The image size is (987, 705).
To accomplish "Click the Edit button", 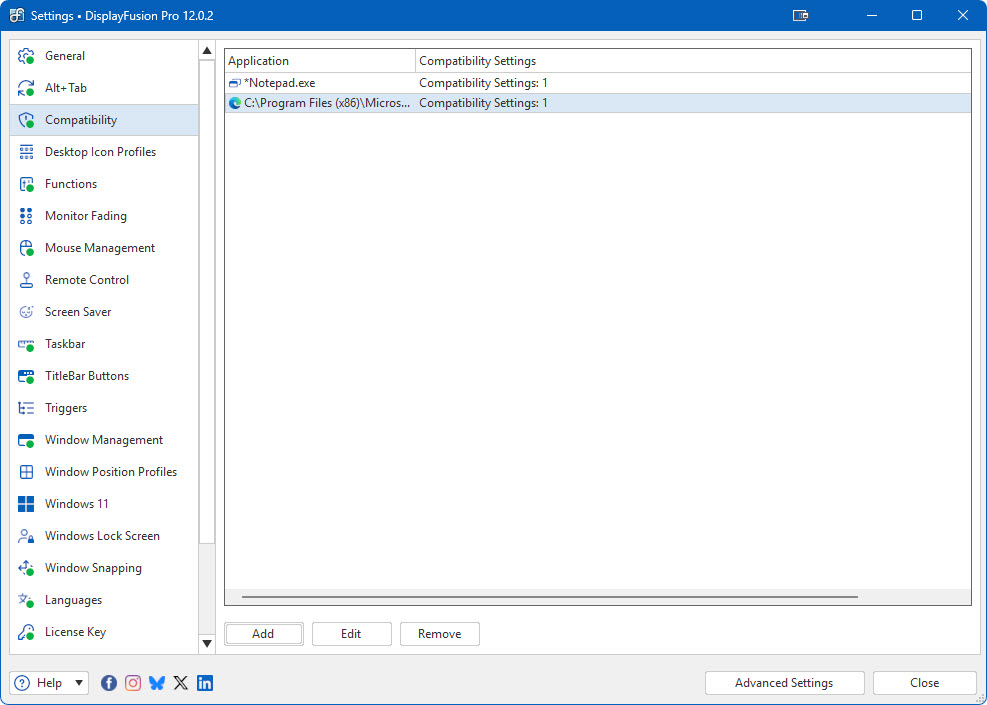I will pyautogui.click(x=351, y=634).
